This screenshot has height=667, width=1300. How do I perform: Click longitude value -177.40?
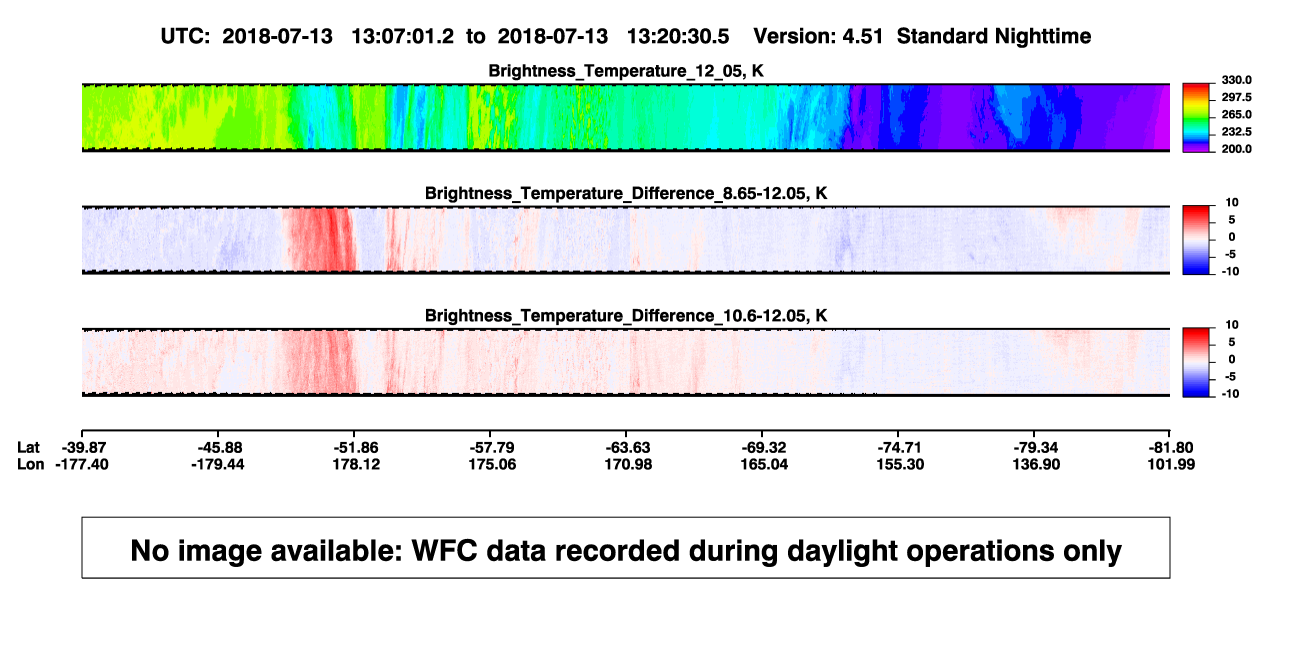[x=82, y=464]
